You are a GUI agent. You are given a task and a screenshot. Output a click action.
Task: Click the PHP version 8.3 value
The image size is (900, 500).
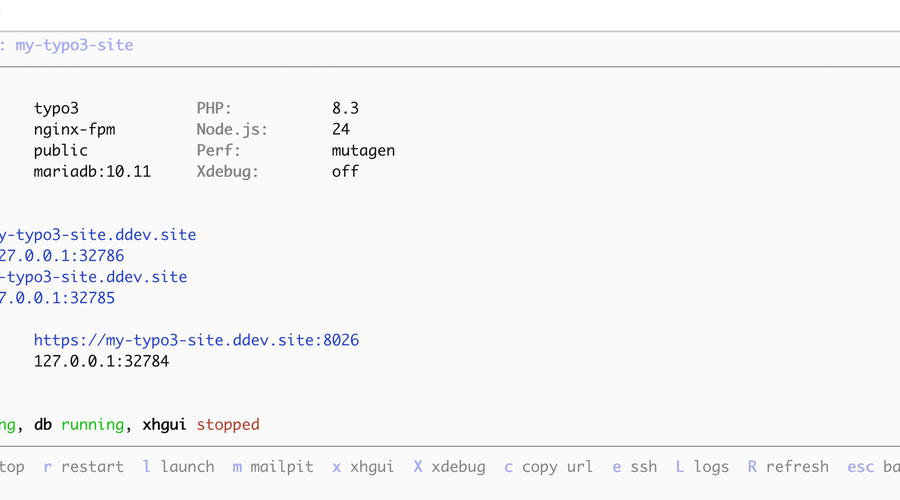click(345, 108)
